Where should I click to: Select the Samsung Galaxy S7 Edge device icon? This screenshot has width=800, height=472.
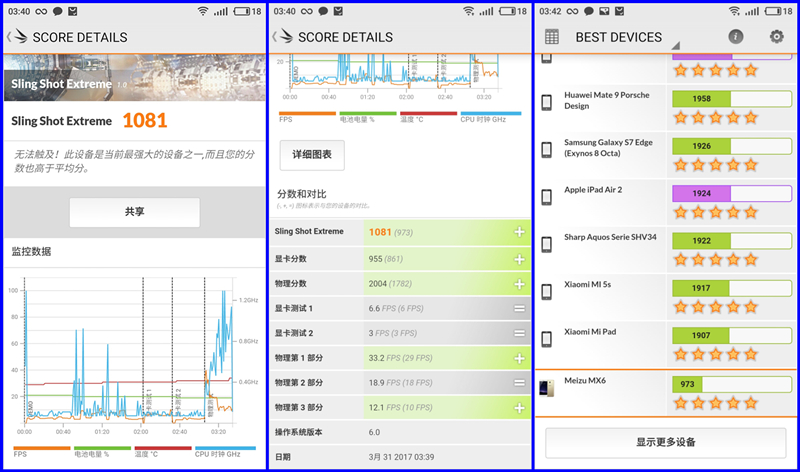tap(546, 150)
